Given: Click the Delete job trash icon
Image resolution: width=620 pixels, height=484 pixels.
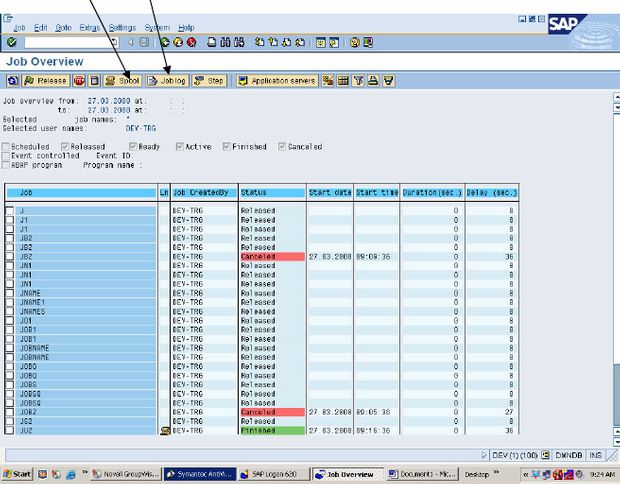Looking at the screenshot, I should pos(95,81).
